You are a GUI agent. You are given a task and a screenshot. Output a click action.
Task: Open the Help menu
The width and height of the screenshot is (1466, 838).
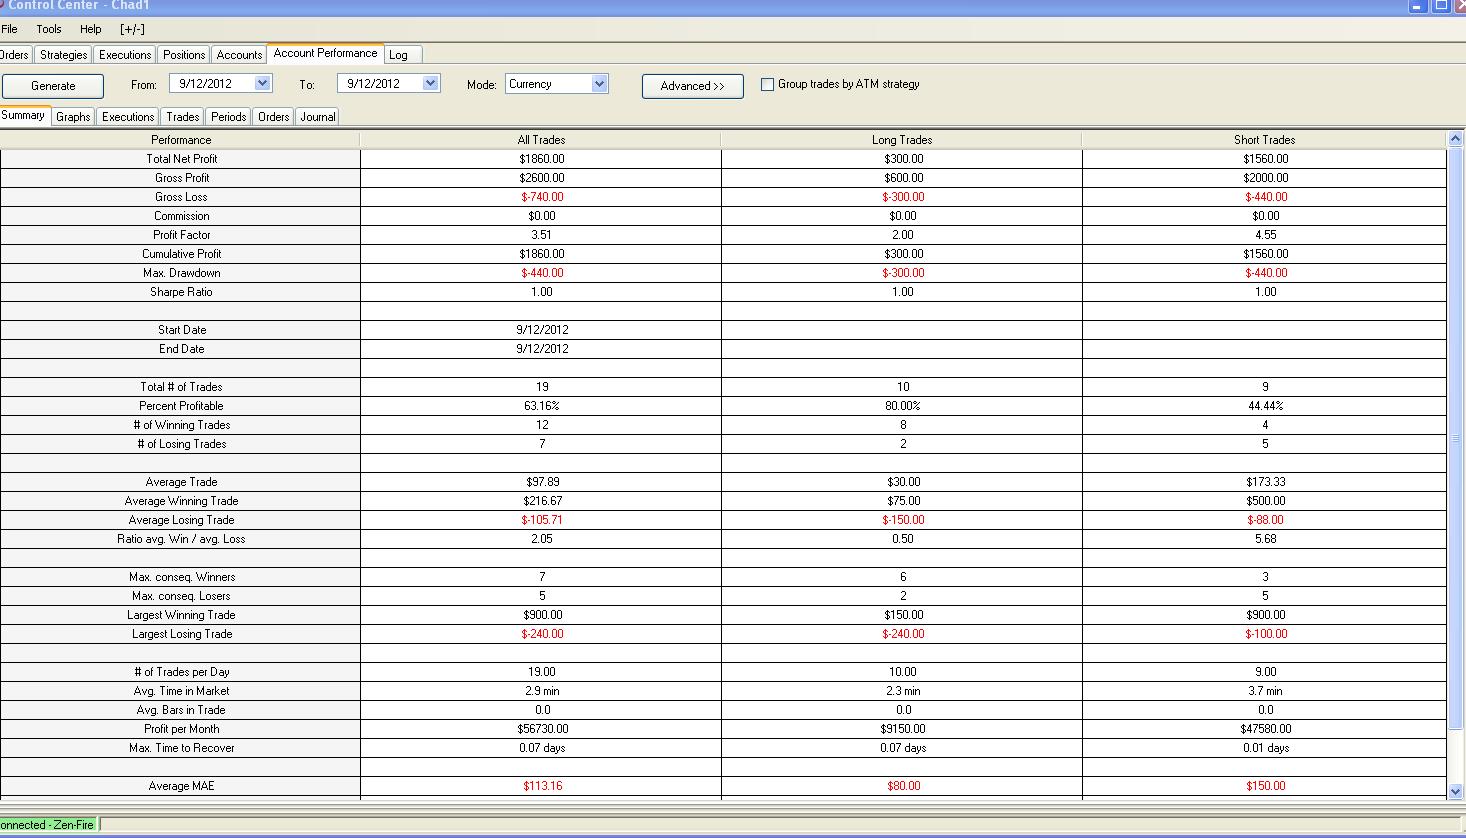coord(91,29)
